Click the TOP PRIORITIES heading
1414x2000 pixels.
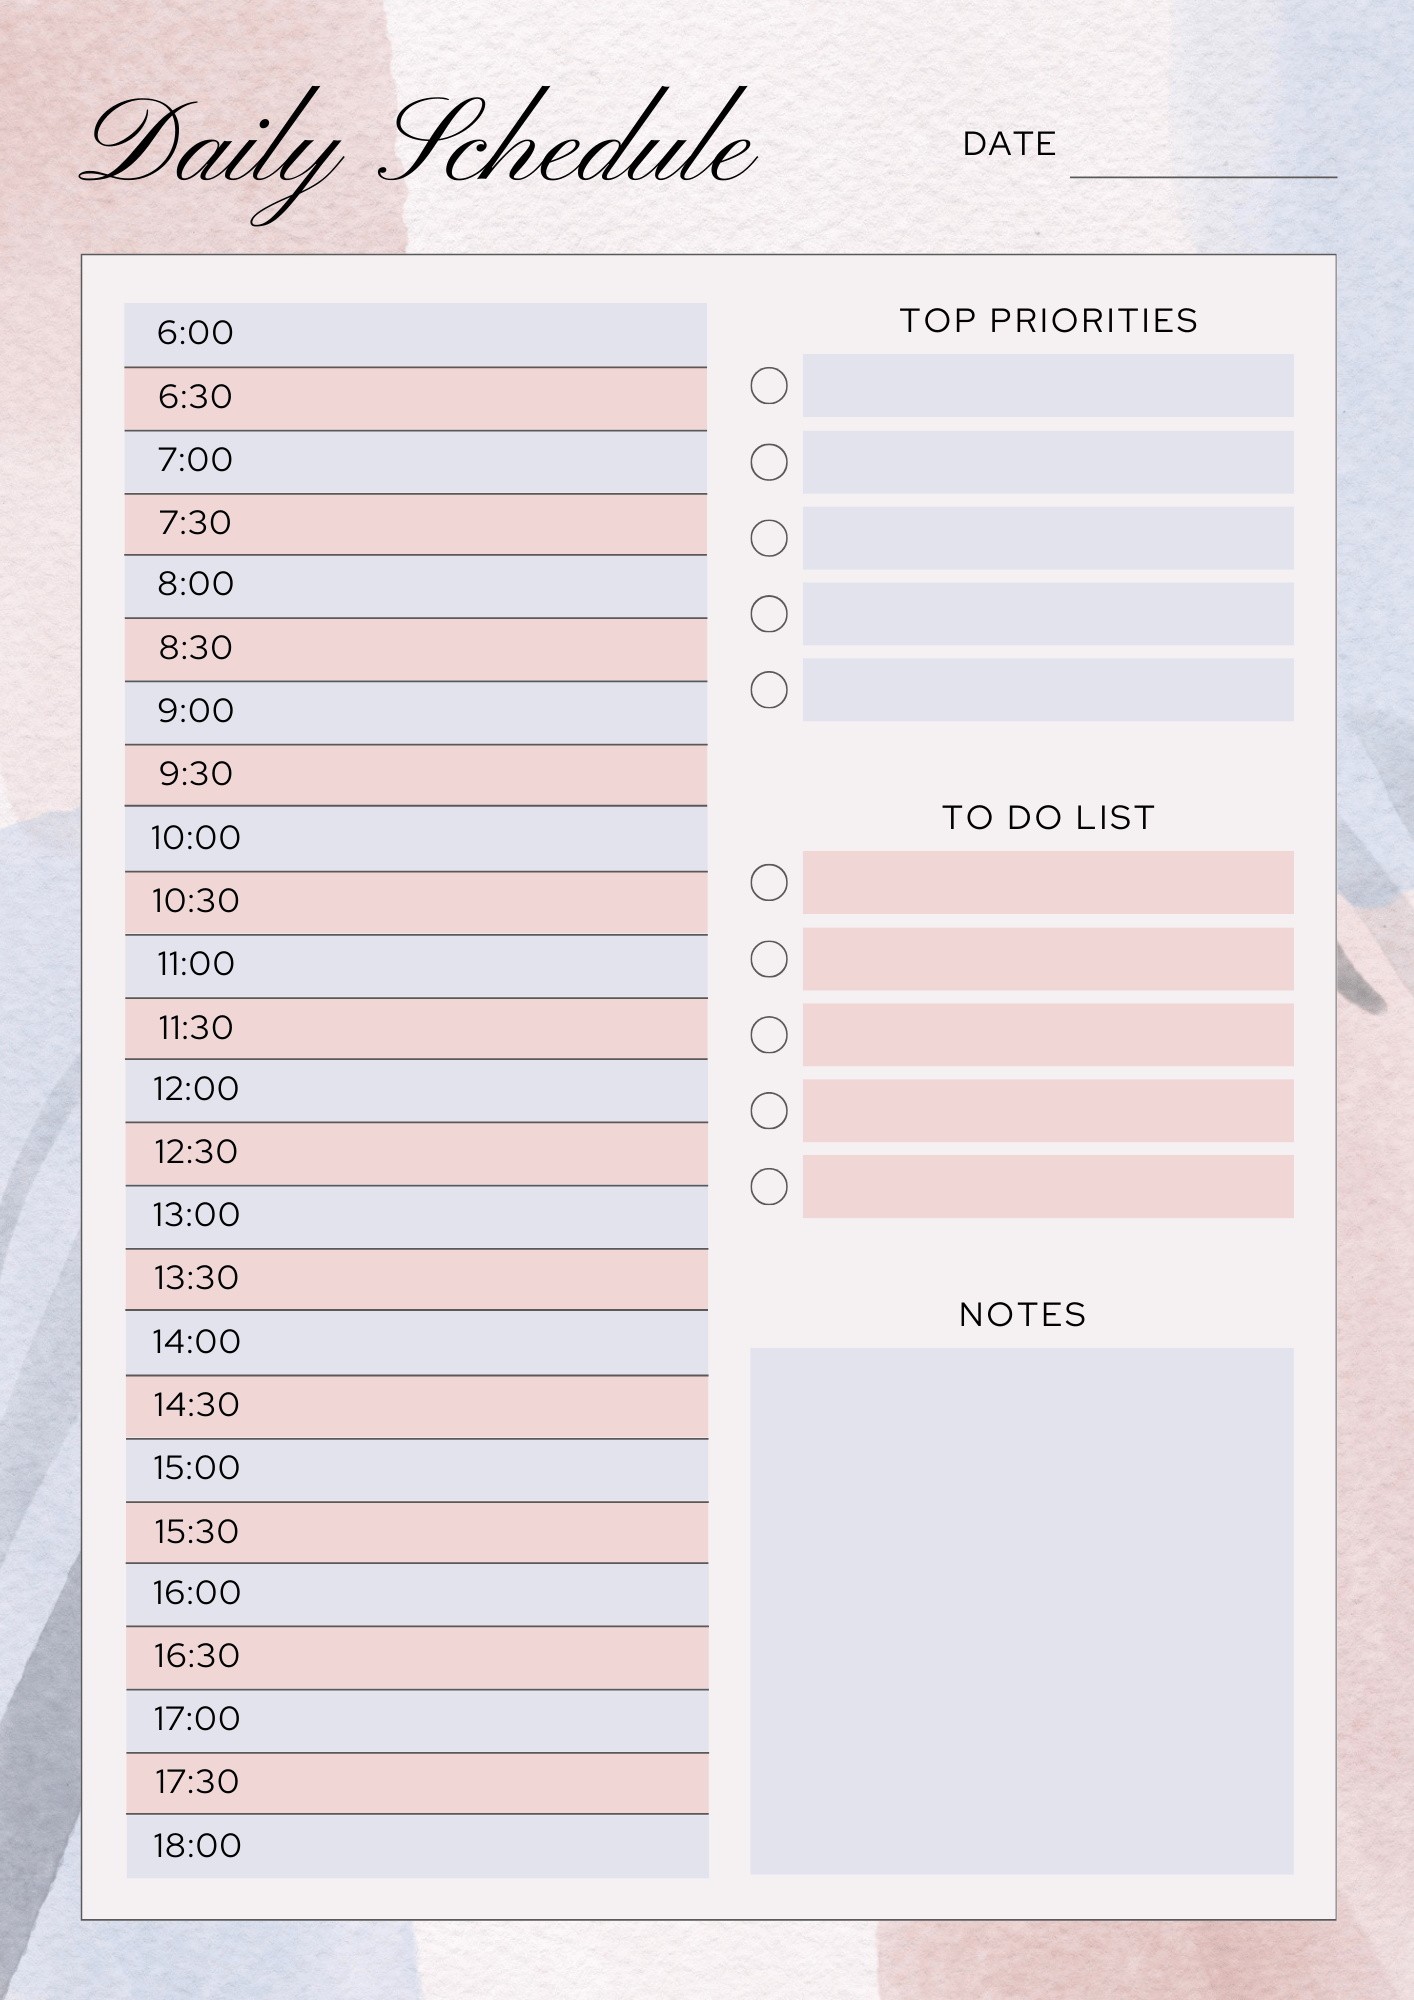(x=1048, y=320)
